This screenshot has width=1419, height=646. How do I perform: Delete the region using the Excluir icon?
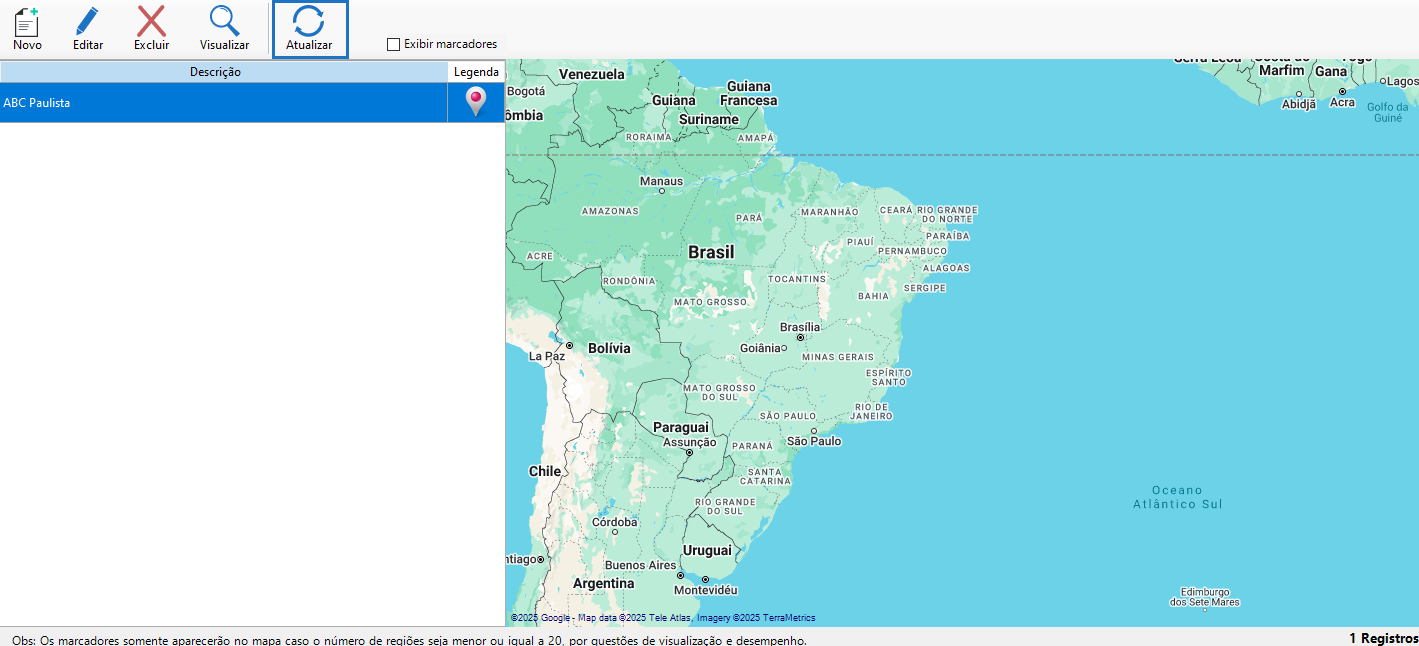(x=151, y=27)
